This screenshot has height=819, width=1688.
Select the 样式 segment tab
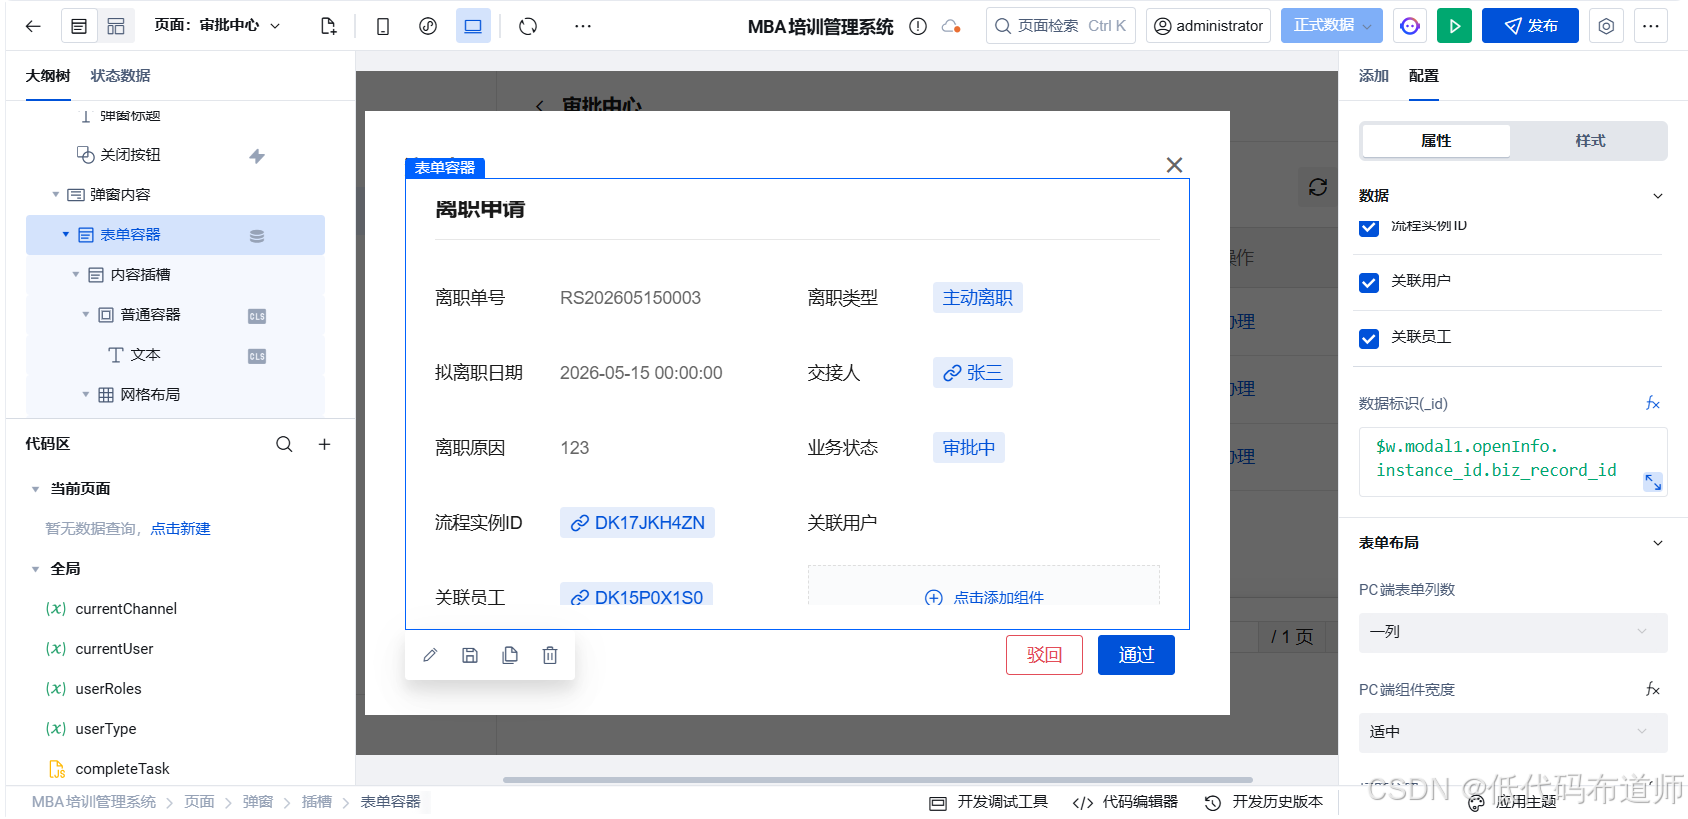1590,141
